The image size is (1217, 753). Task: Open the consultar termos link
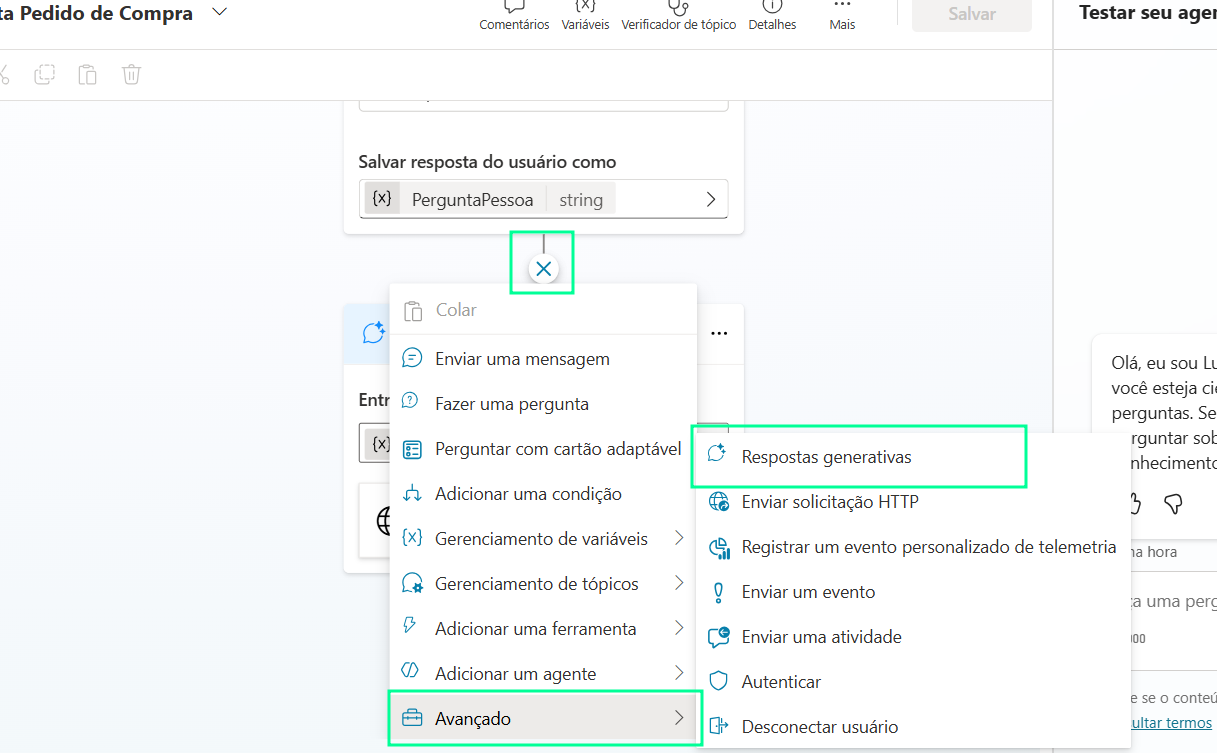tap(1168, 722)
